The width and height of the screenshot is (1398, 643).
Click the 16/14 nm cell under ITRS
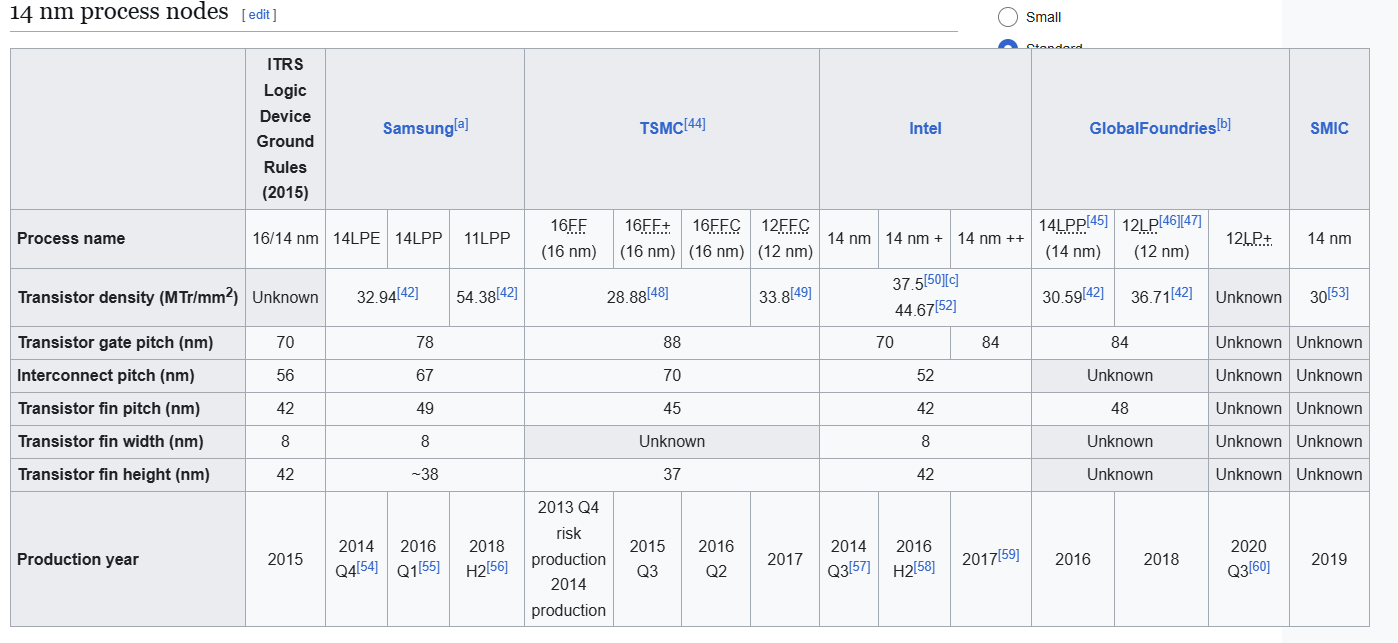pos(285,239)
